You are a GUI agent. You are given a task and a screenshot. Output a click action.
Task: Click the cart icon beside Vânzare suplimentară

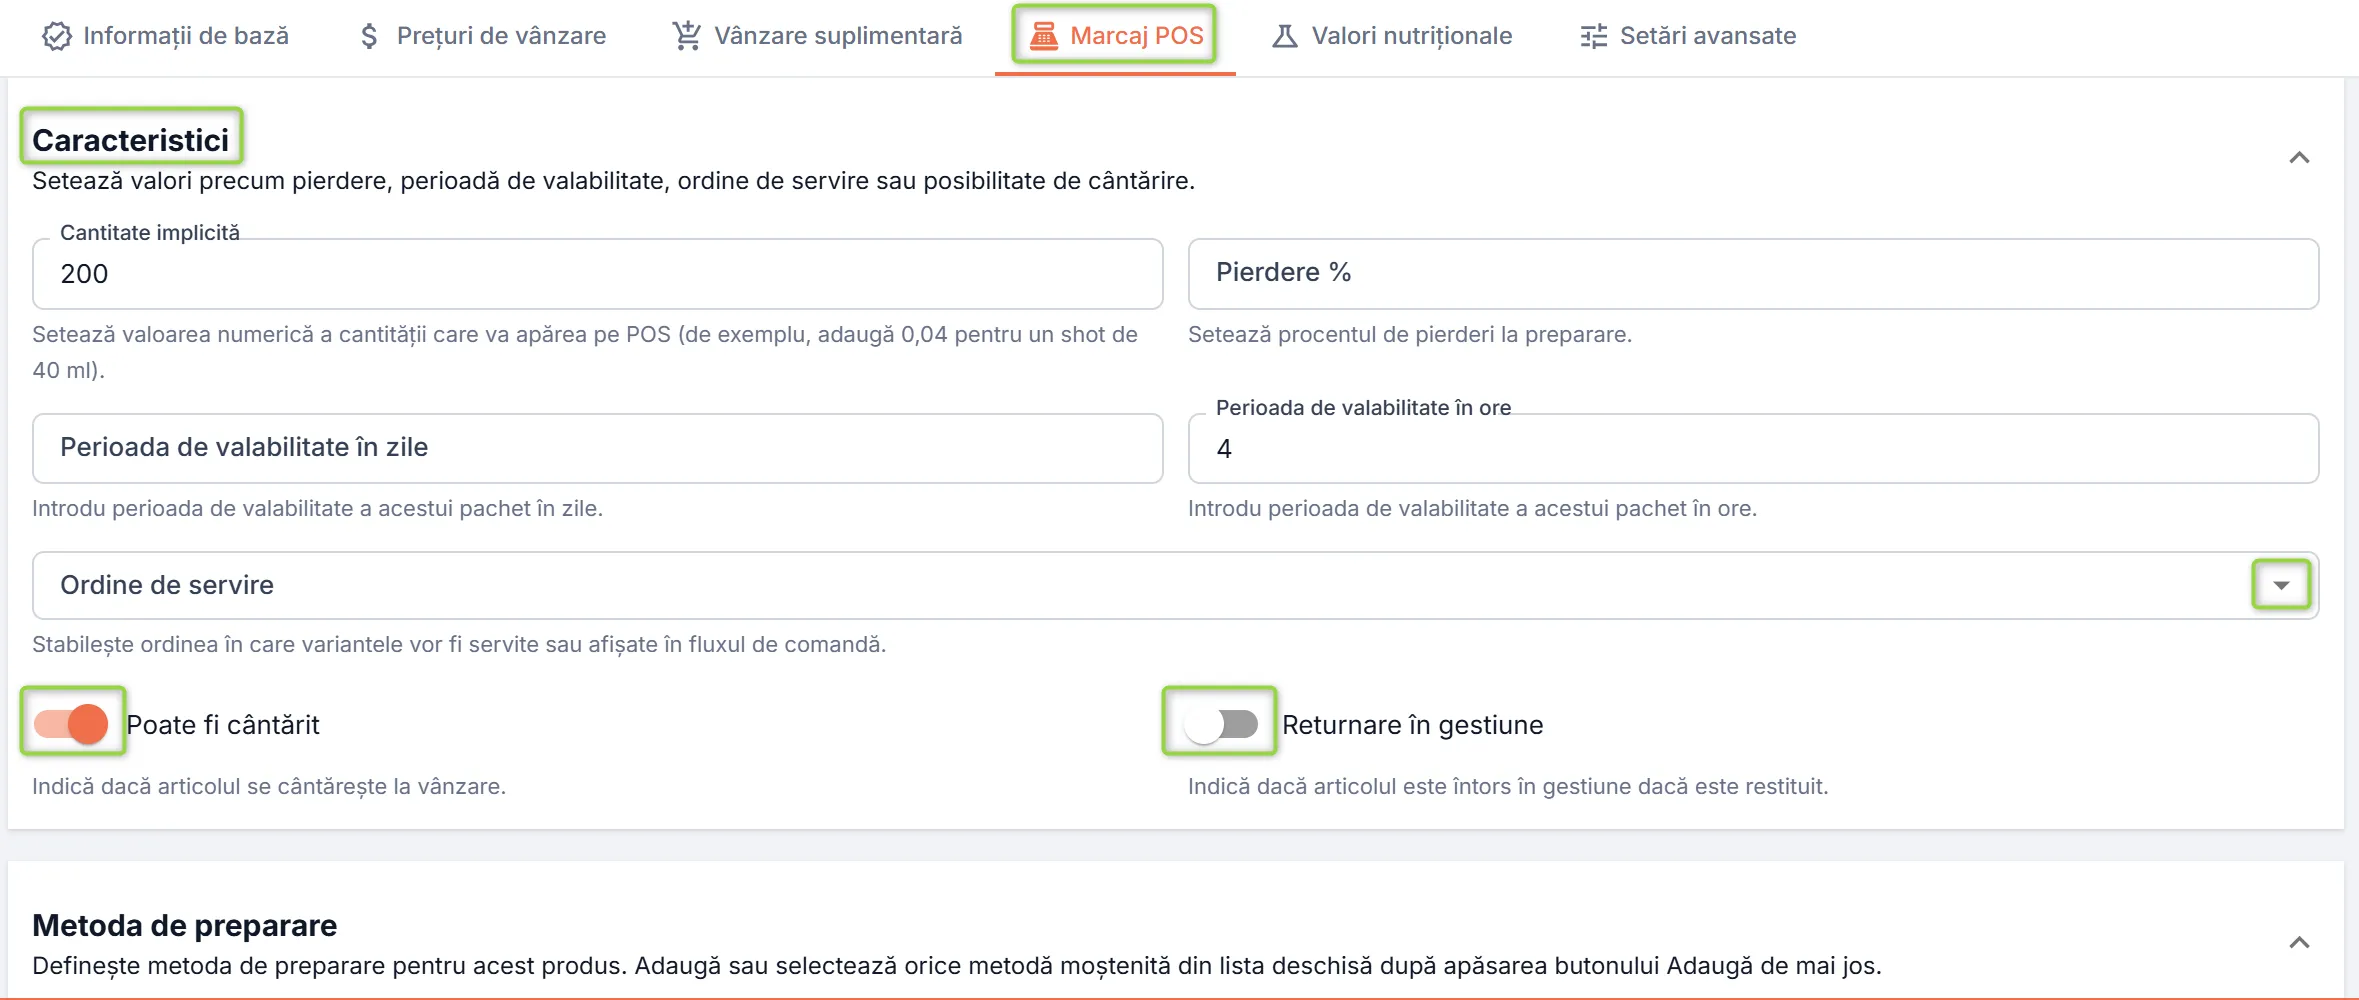coord(686,36)
